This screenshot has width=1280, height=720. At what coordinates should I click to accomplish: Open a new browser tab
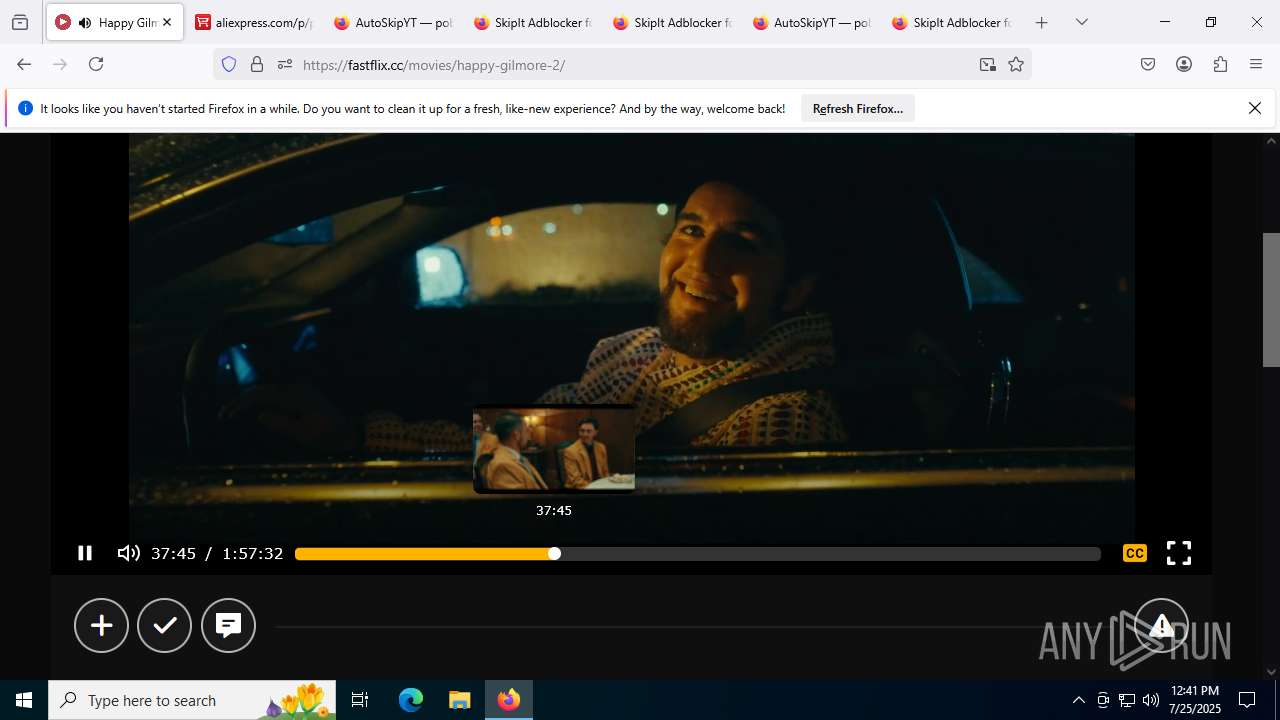pos(1041,22)
